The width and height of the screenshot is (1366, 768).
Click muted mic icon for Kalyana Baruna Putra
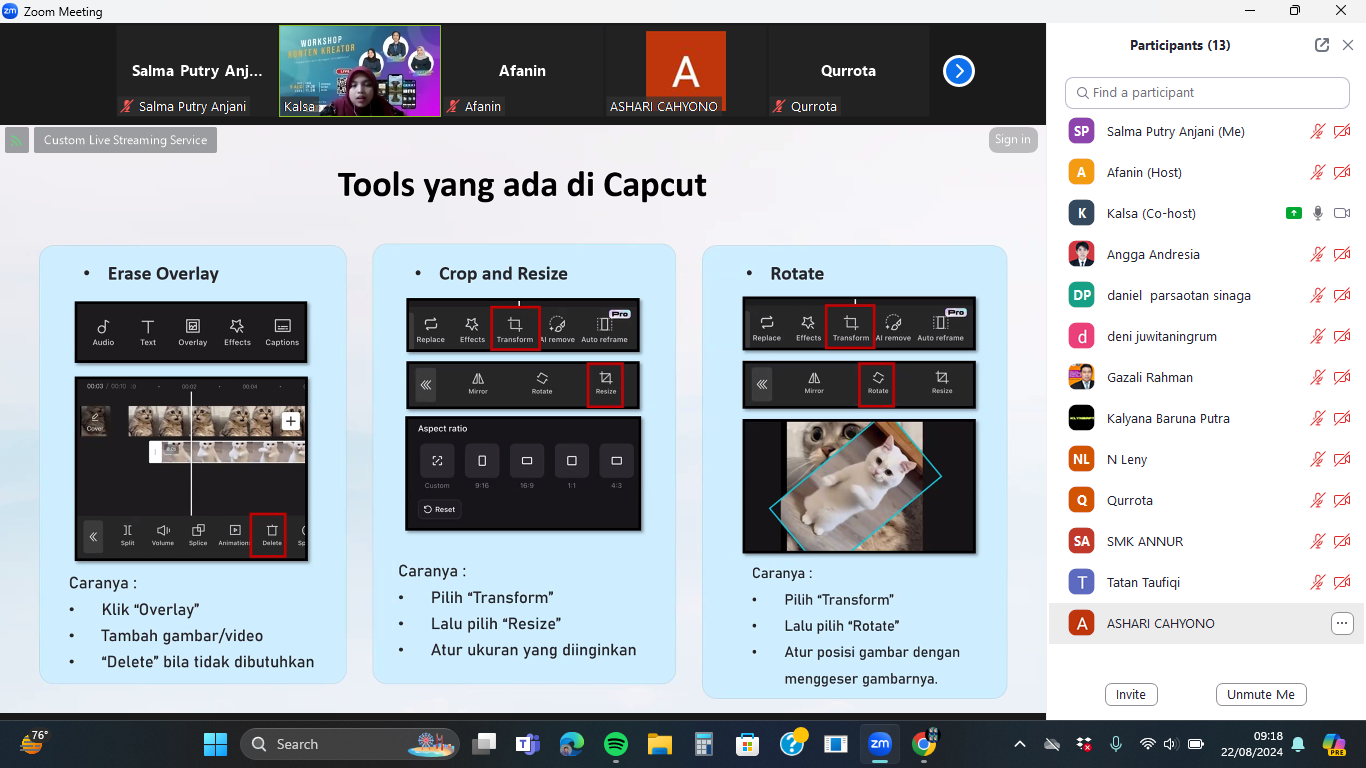(x=1318, y=418)
